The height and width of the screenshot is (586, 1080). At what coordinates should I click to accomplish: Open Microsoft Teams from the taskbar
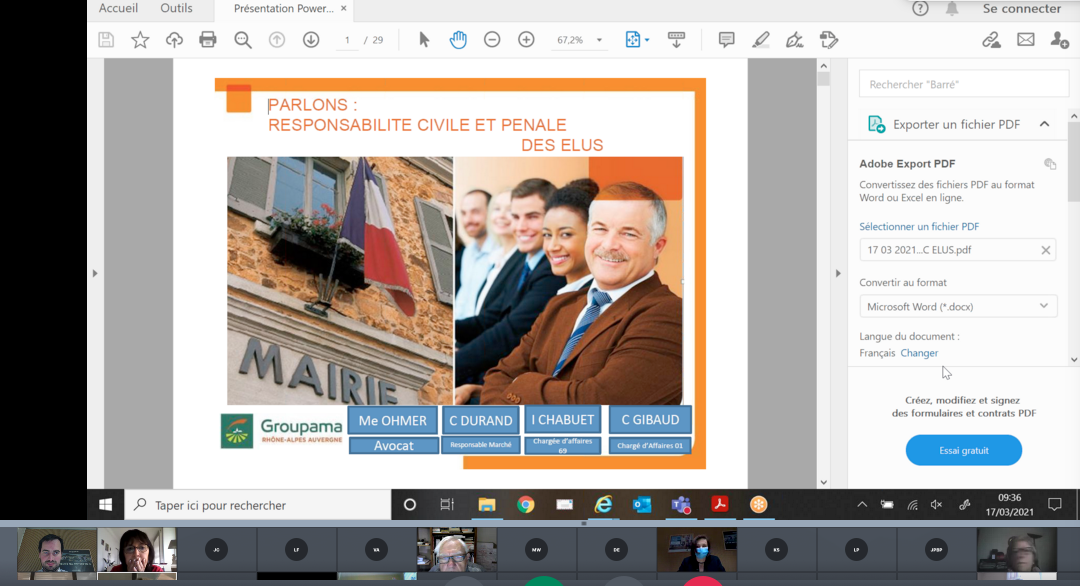681,505
